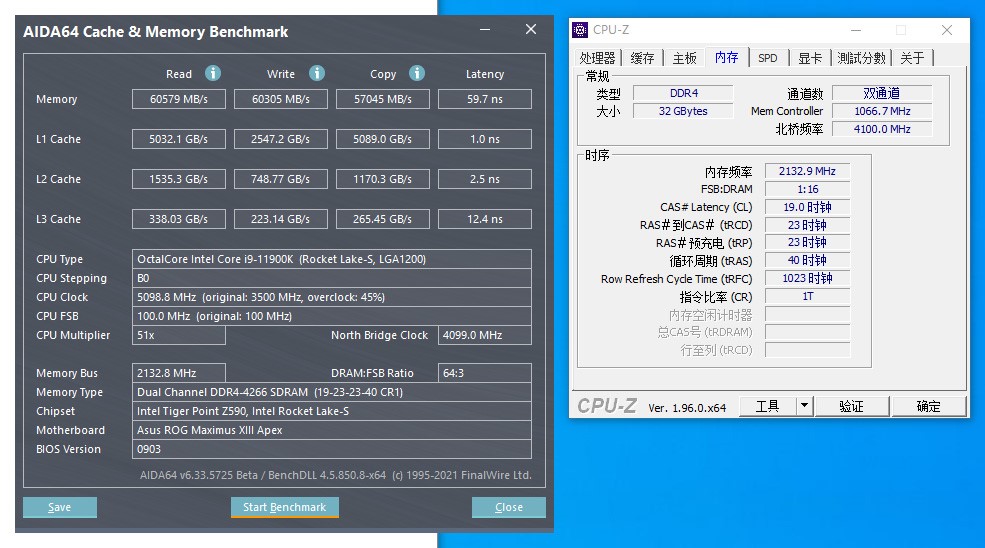Viewport: 985px width, 548px height.
Task: Open the 缓存 tab
Action: 642,58
